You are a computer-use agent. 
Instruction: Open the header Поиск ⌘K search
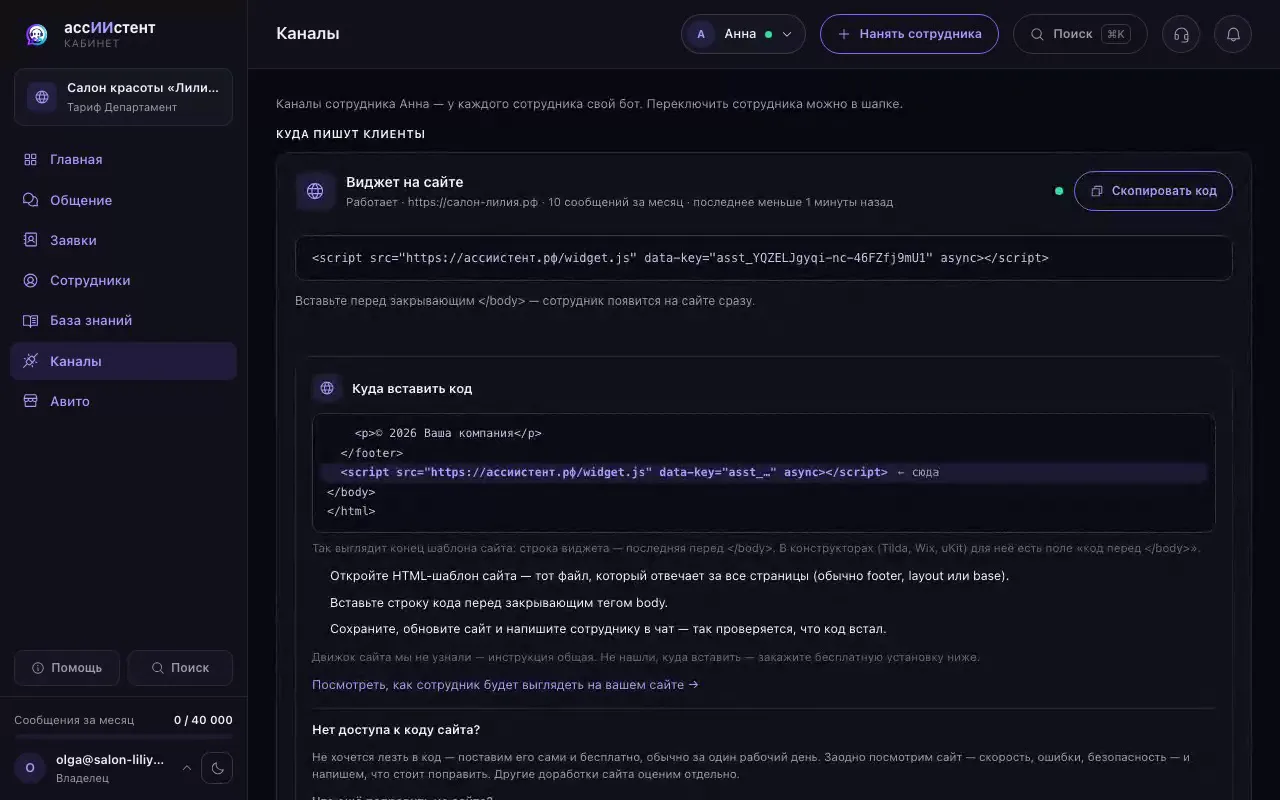(1080, 34)
